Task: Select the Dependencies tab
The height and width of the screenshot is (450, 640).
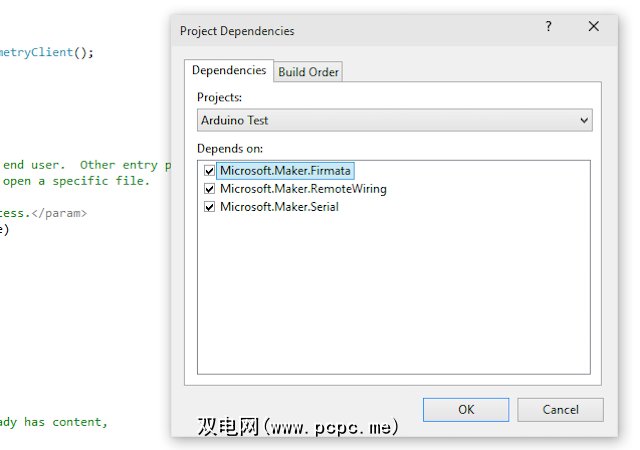Action: pos(229,71)
